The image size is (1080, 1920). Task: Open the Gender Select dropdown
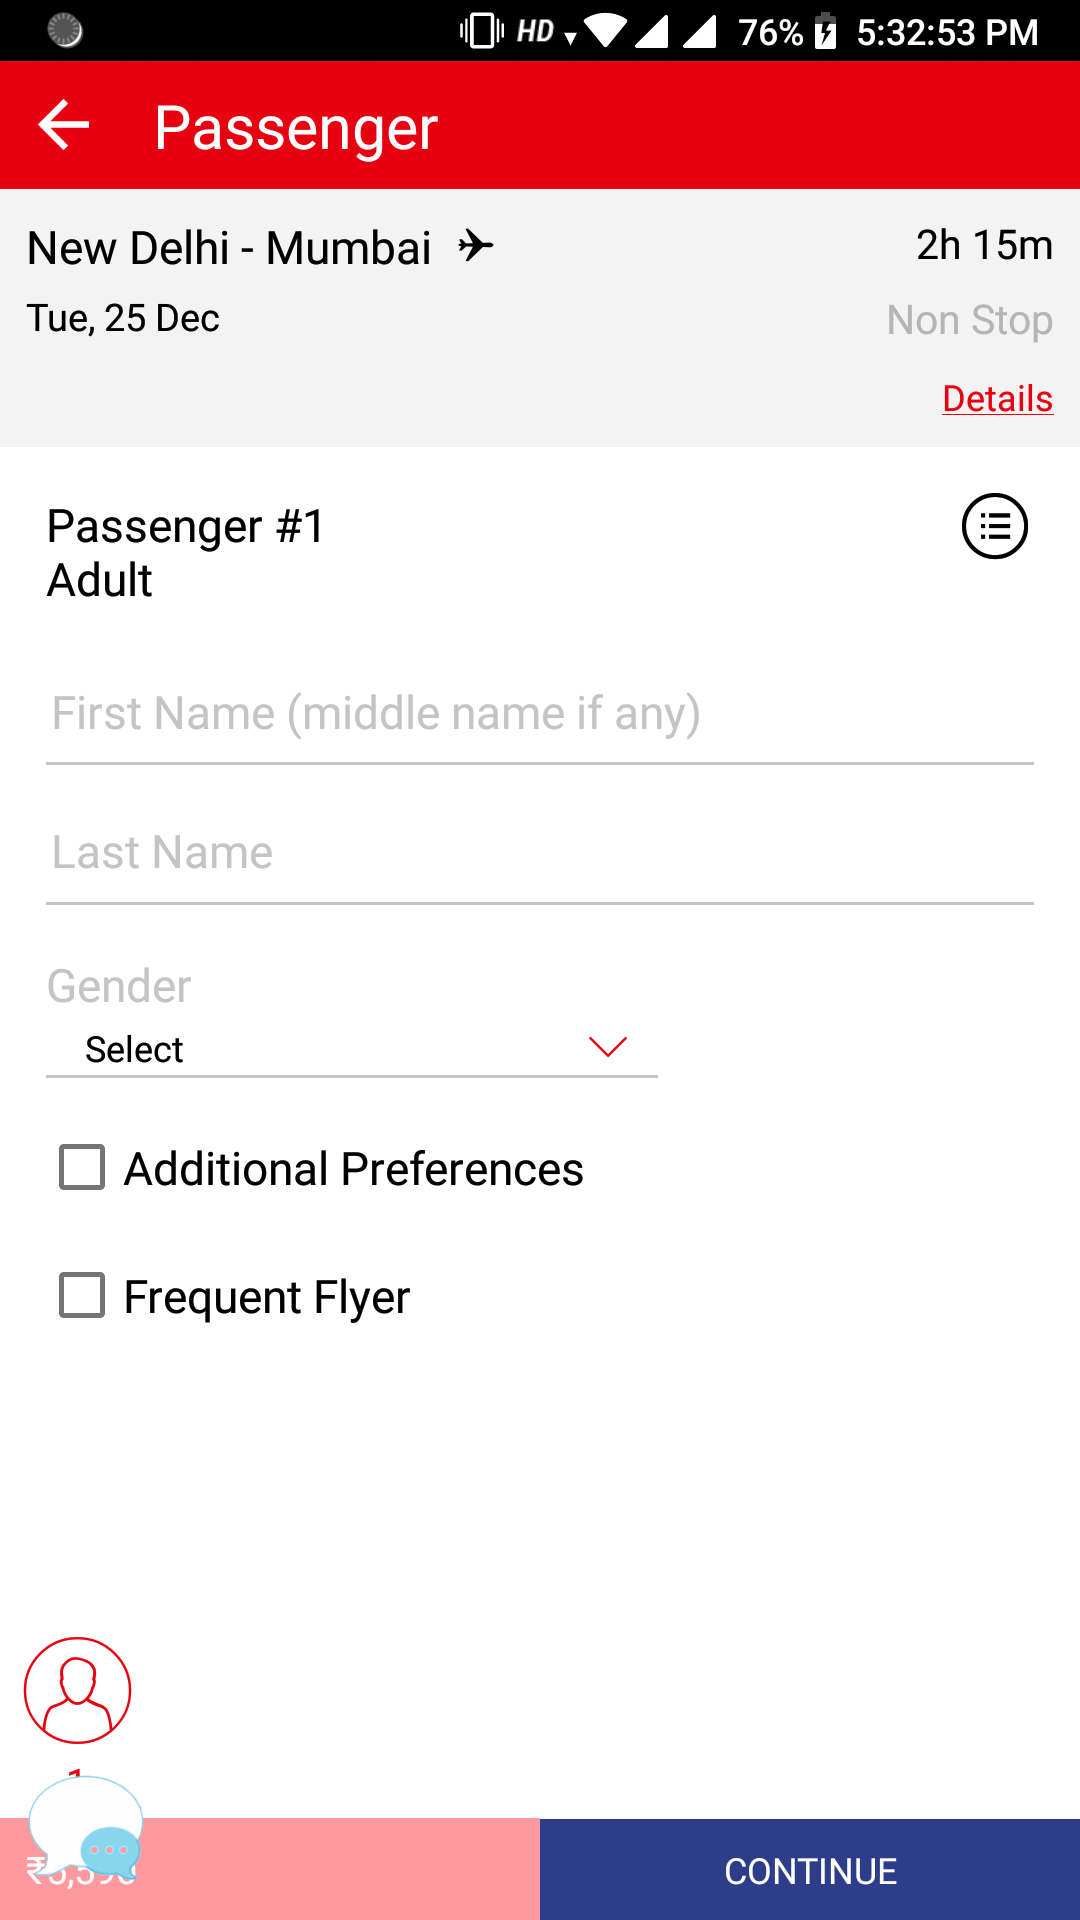350,1049
